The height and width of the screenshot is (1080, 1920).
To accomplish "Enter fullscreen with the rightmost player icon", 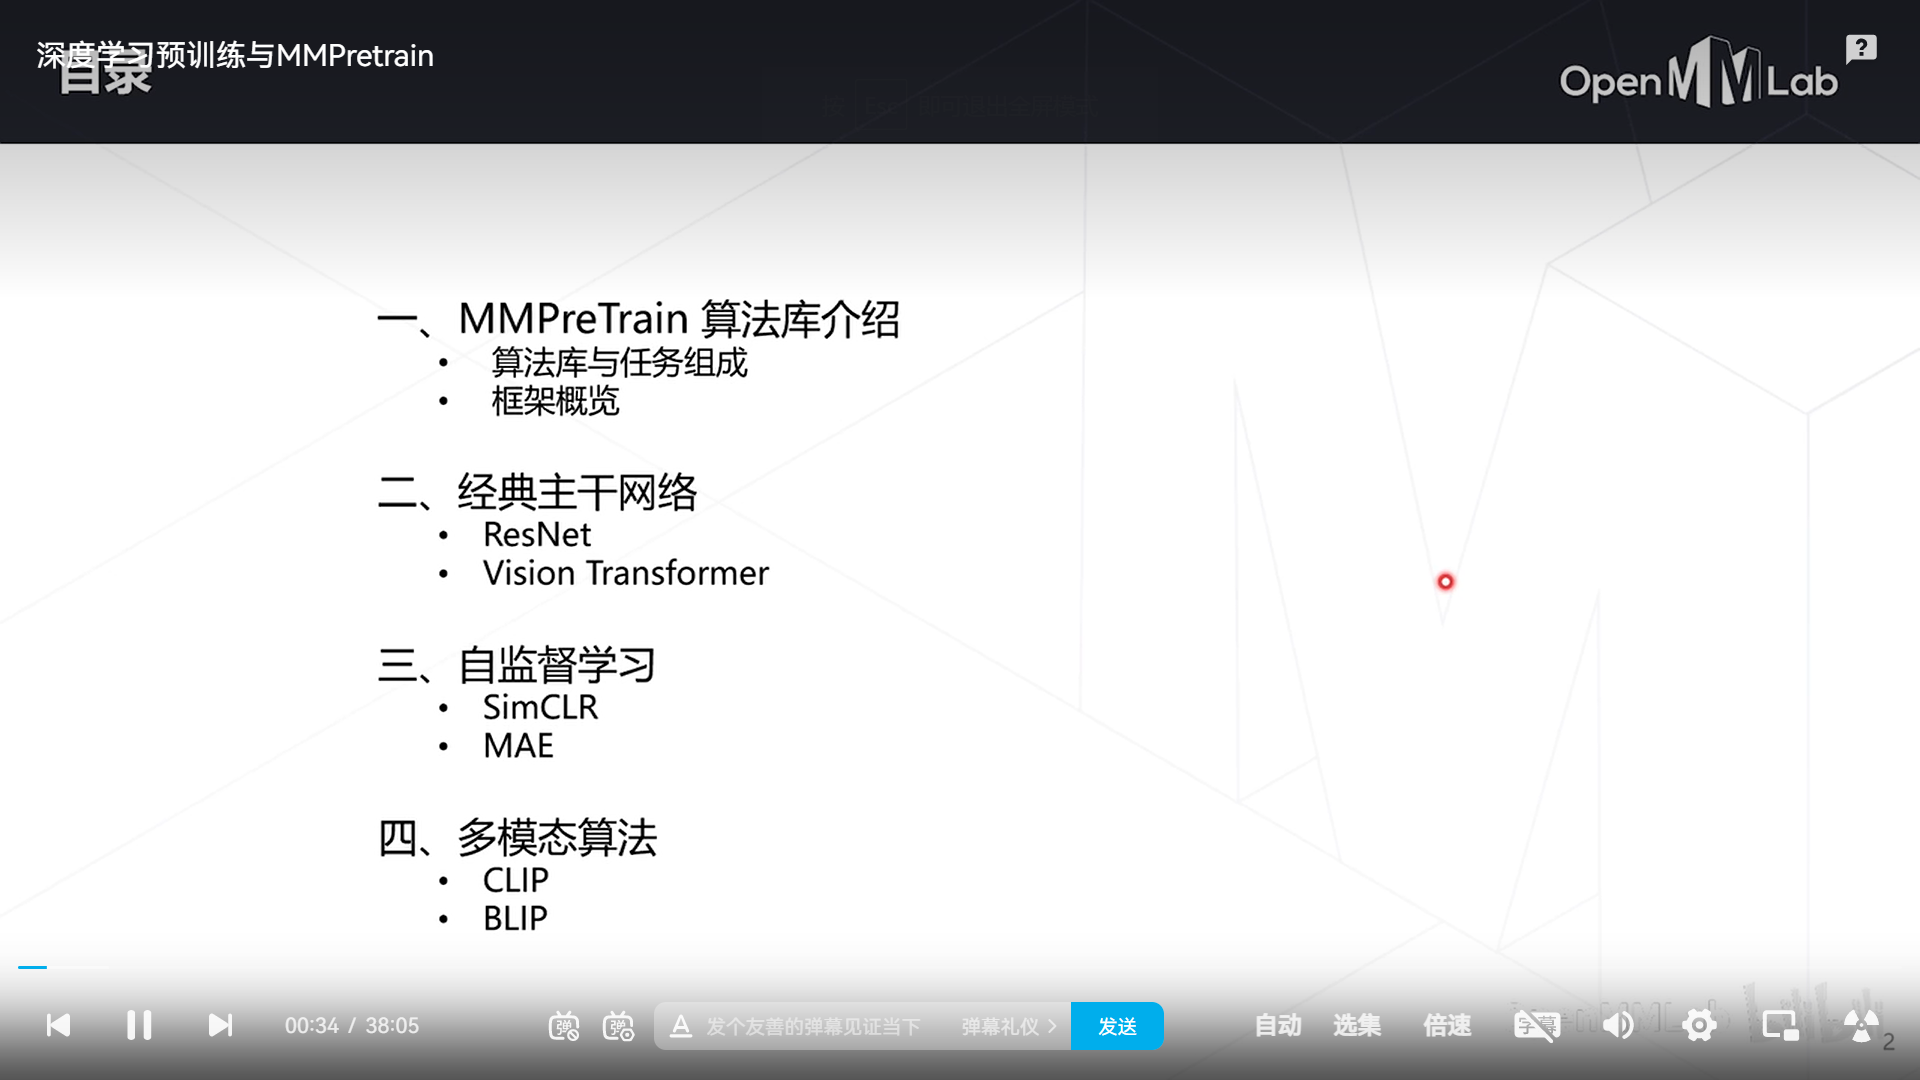I will [x=1862, y=1024].
